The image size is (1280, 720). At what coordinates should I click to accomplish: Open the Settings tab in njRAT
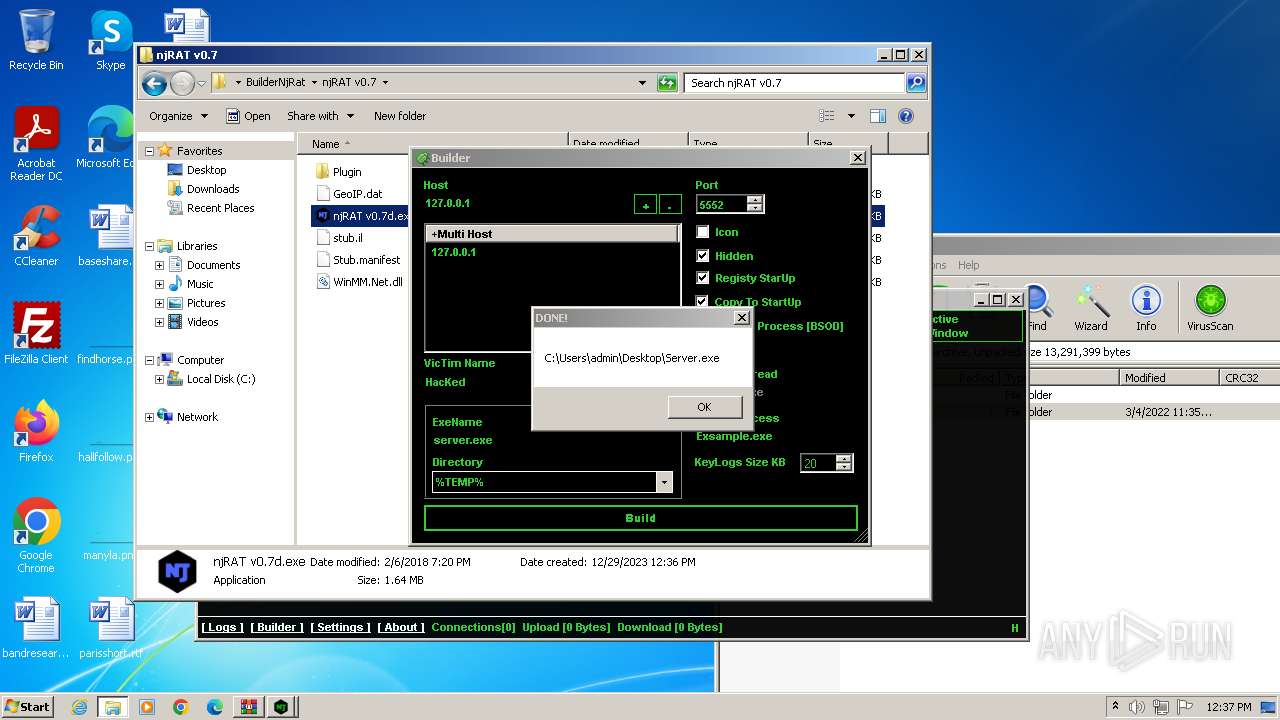(x=340, y=627)
